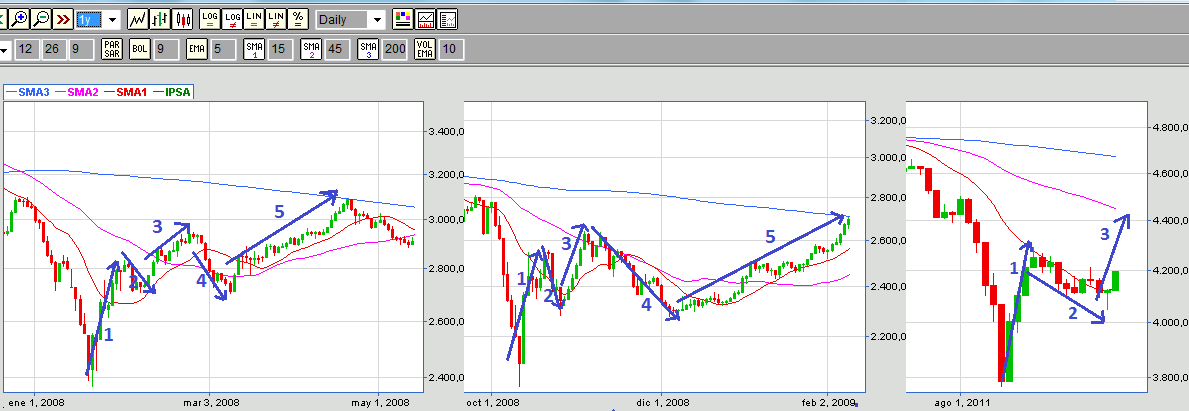Select LOG scale with equal sign

click(x=210, y=19)
